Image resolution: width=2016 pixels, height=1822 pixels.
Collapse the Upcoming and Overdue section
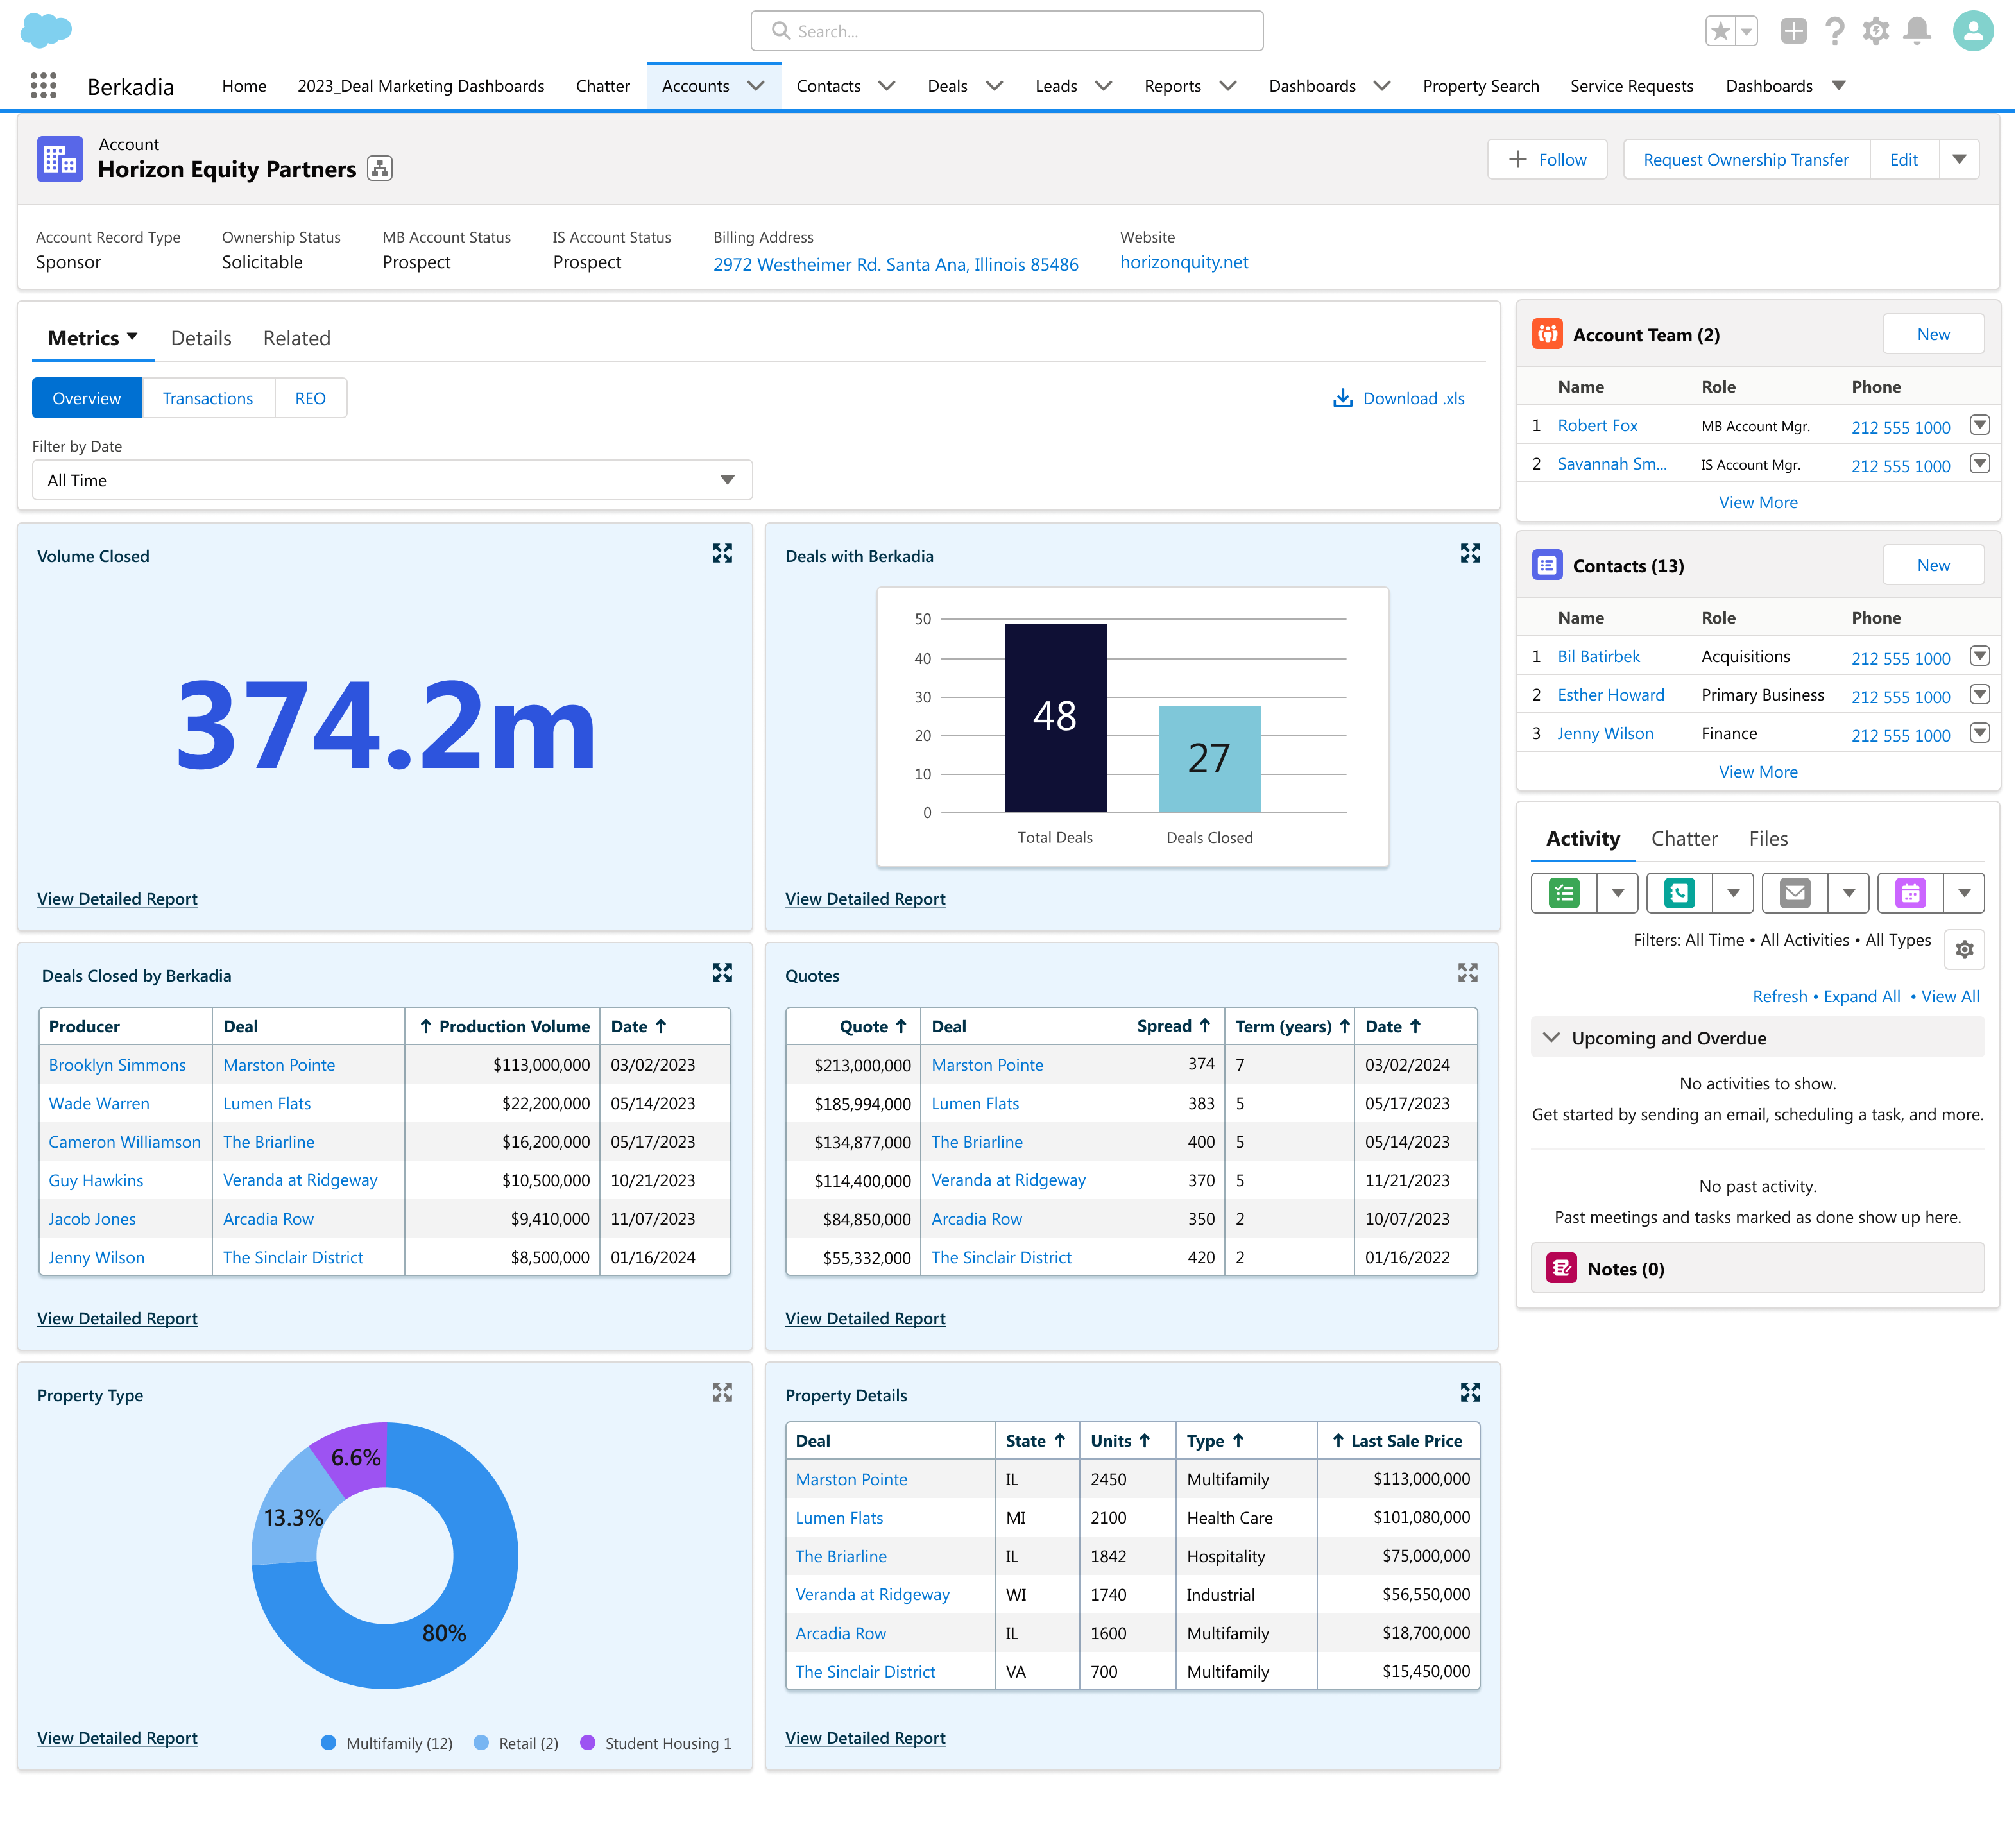(1551, 1037)
